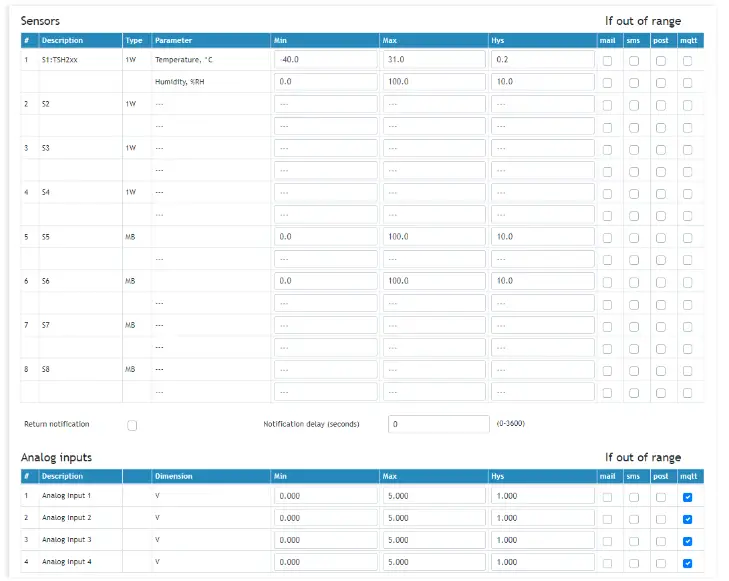729x581 pixels.
Task: Toggle post alert for sensor S8 first row
Action: tap(661, 371)
